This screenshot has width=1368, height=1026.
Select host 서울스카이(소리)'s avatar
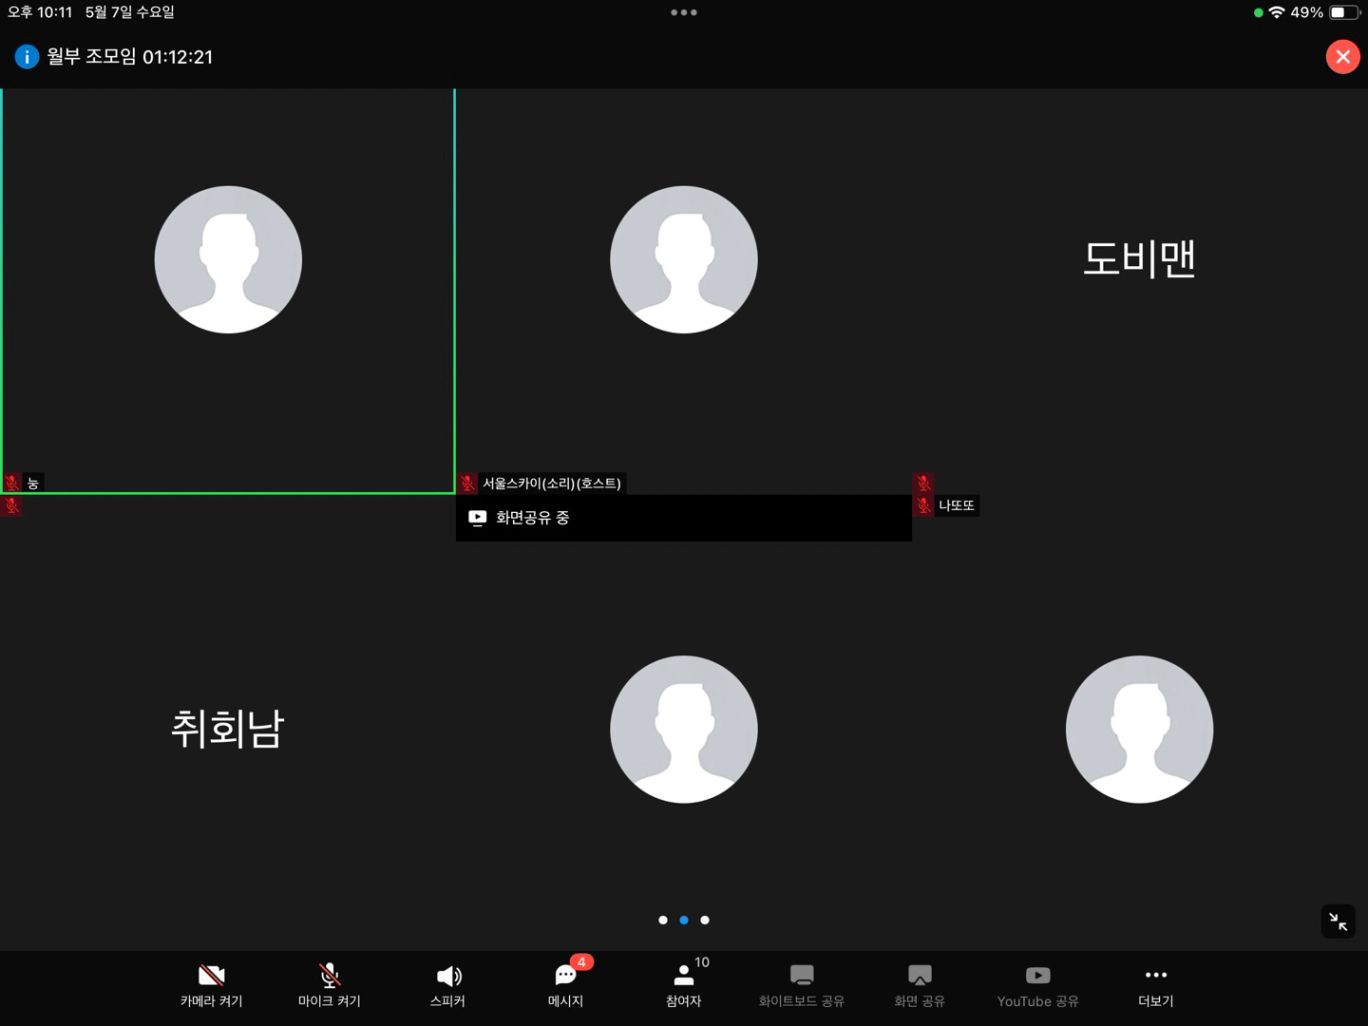pos(684,260)
